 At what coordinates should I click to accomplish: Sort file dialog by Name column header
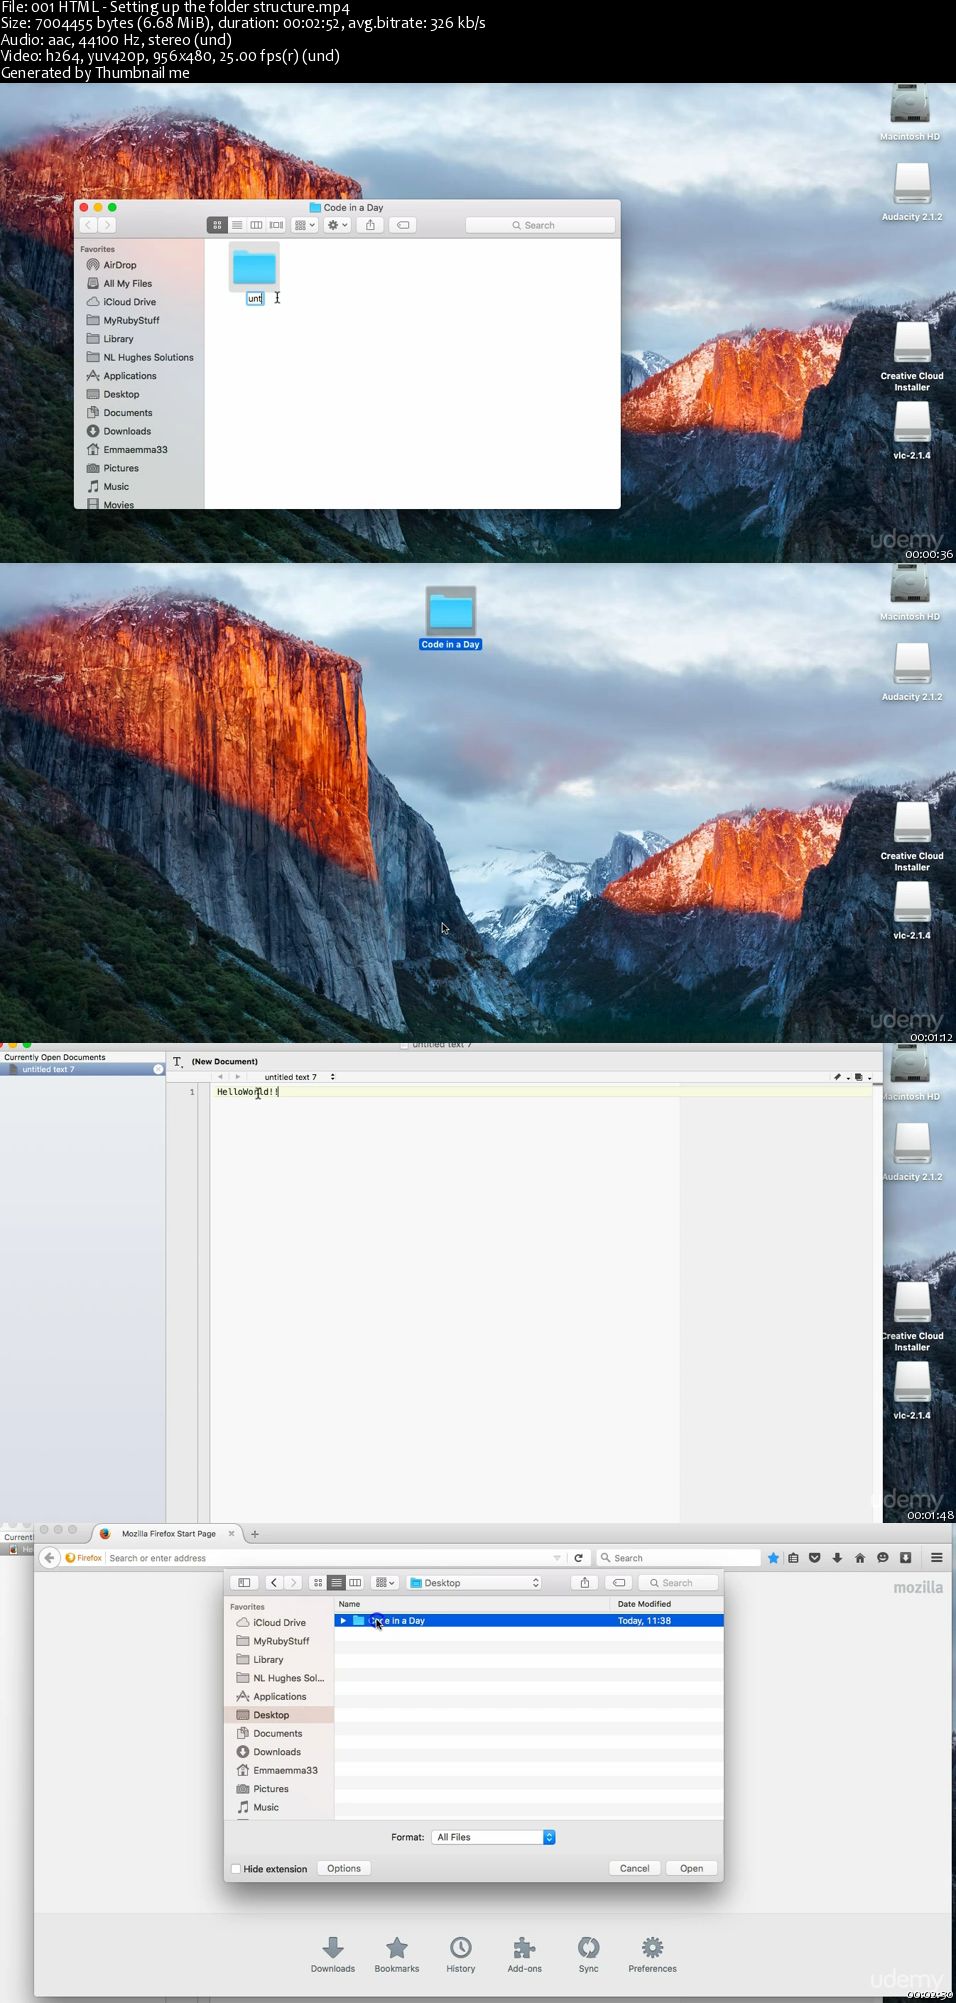point(472,1604)
